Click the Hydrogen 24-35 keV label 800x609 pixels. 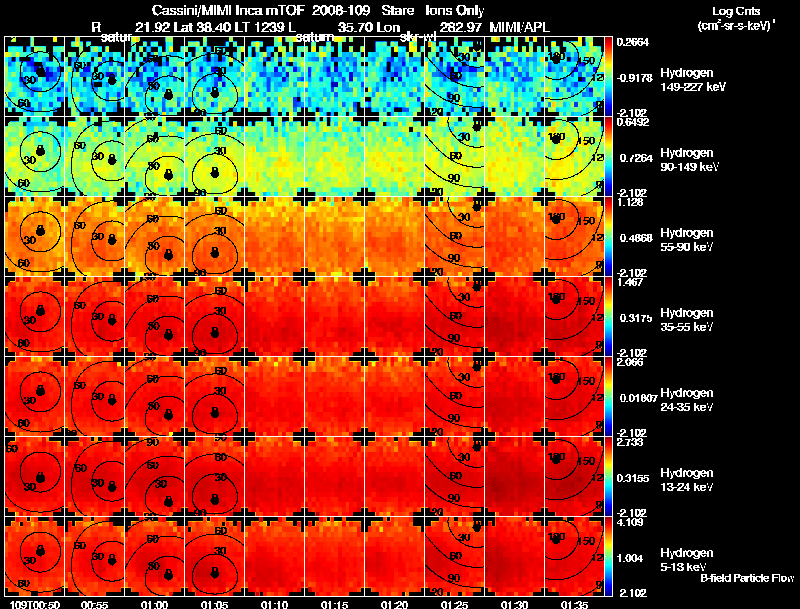pos(687,399)
